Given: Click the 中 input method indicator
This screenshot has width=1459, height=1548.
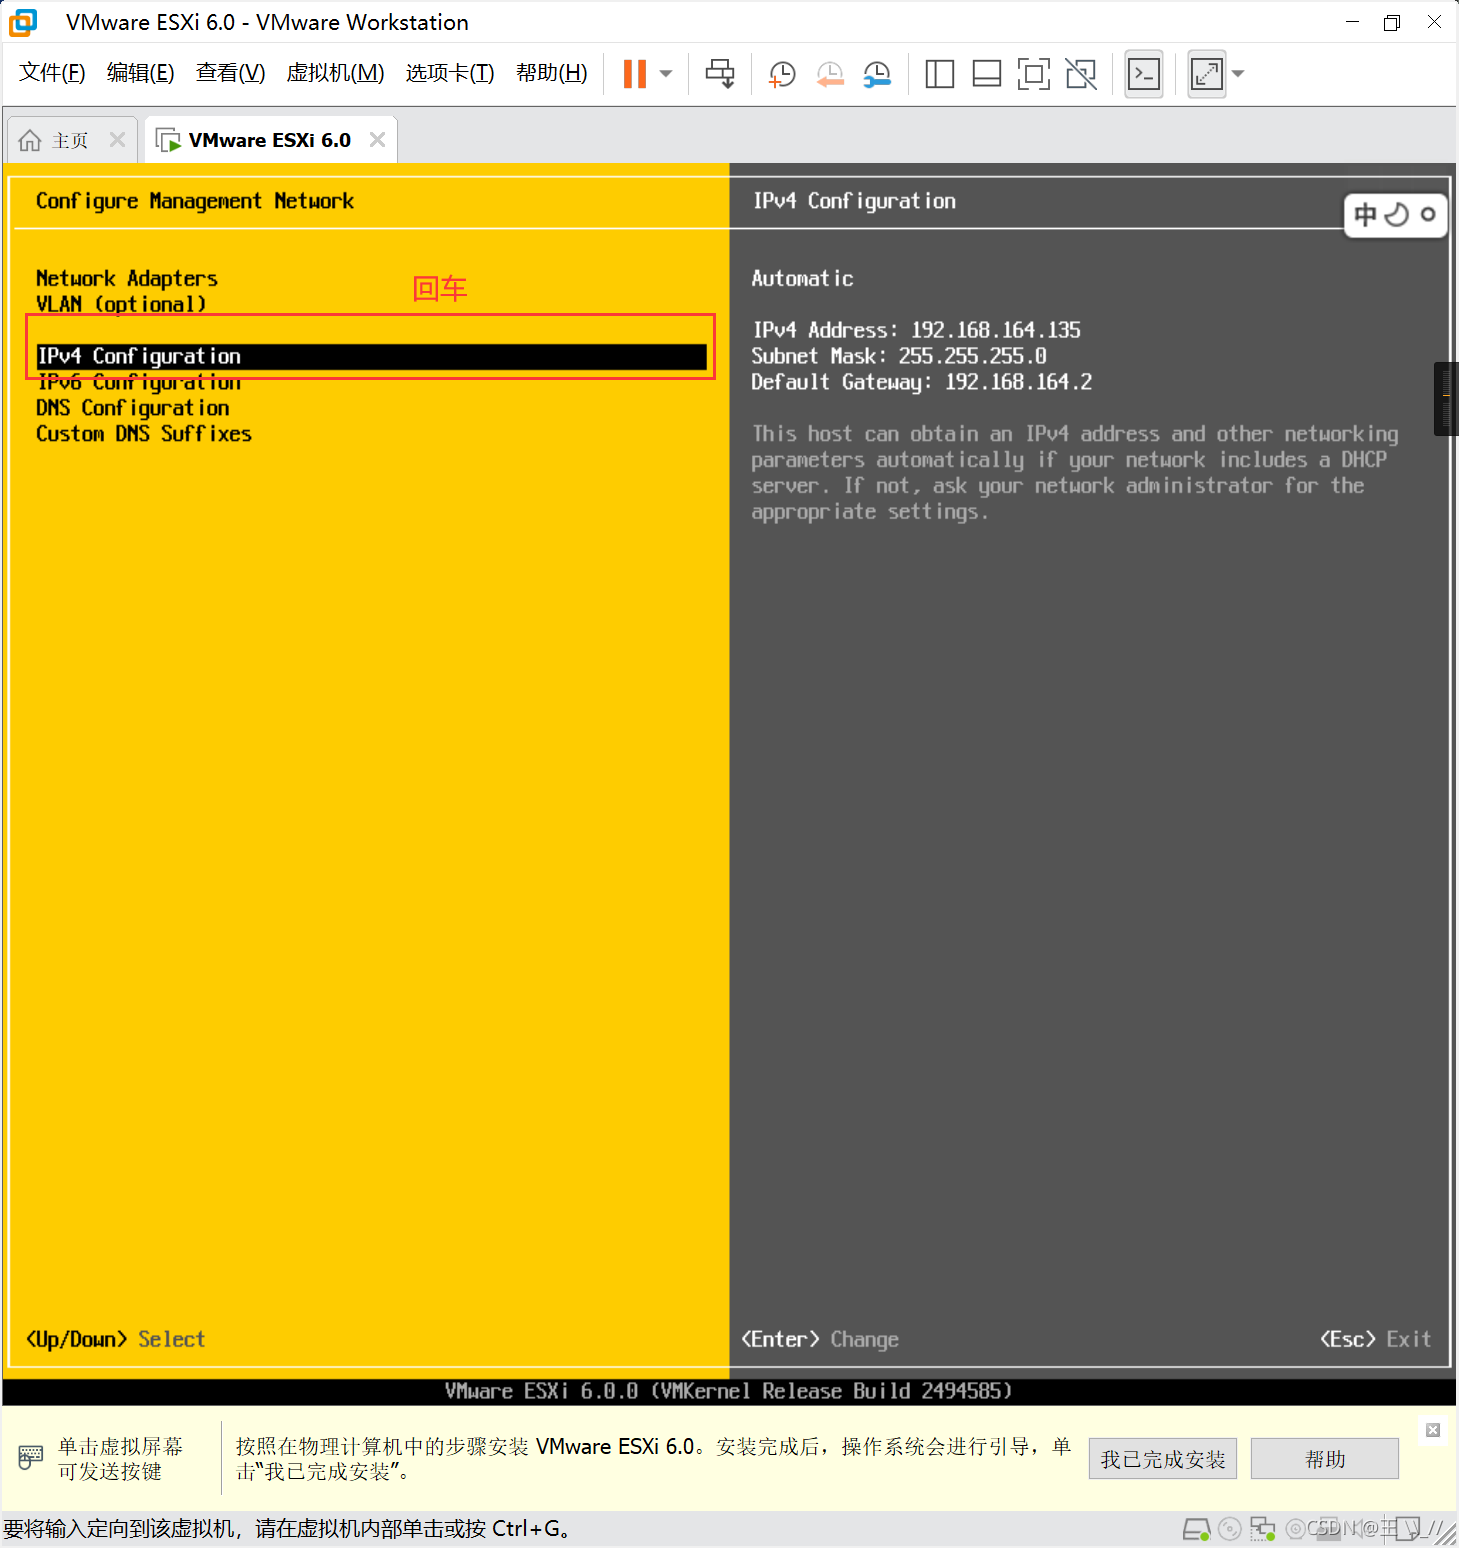Looking at the screenshot, I should tap(1365, 214).
